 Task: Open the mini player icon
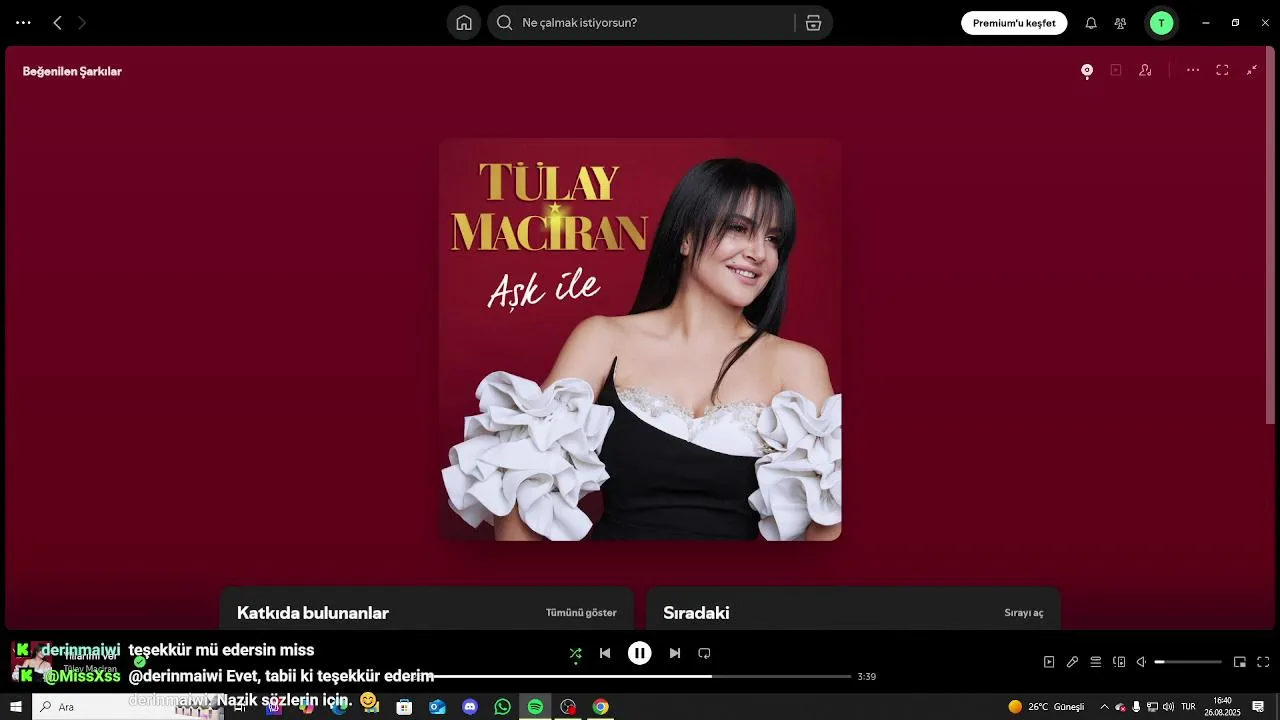pos(1240,662)
